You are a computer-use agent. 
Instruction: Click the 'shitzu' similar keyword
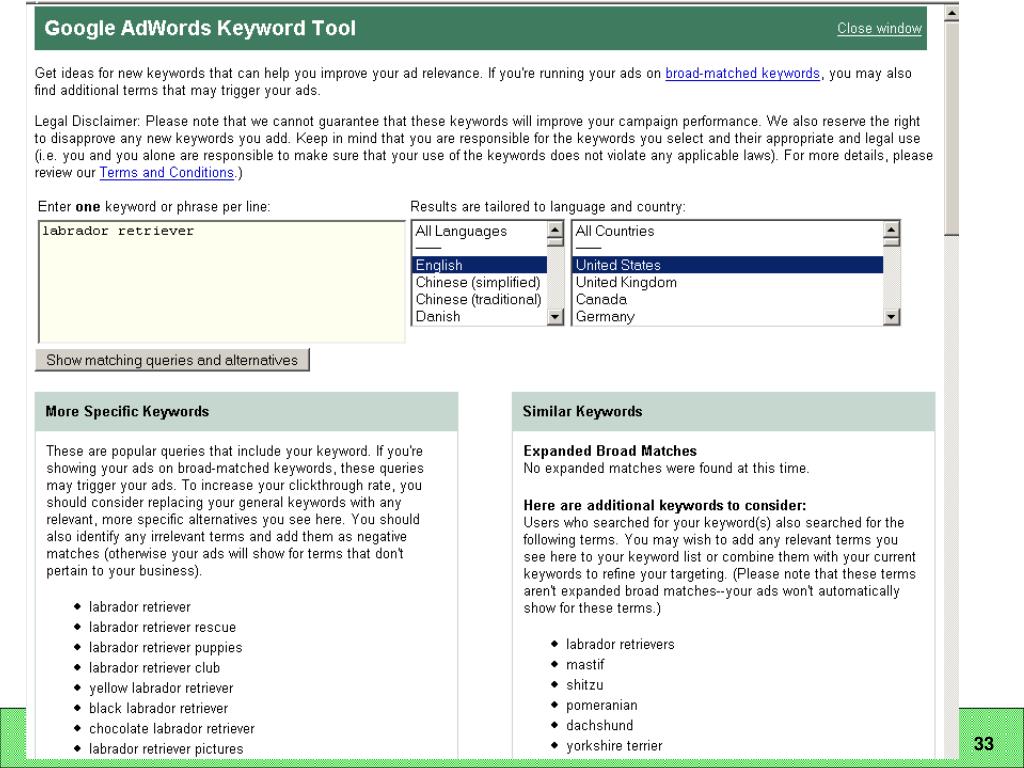584,684
